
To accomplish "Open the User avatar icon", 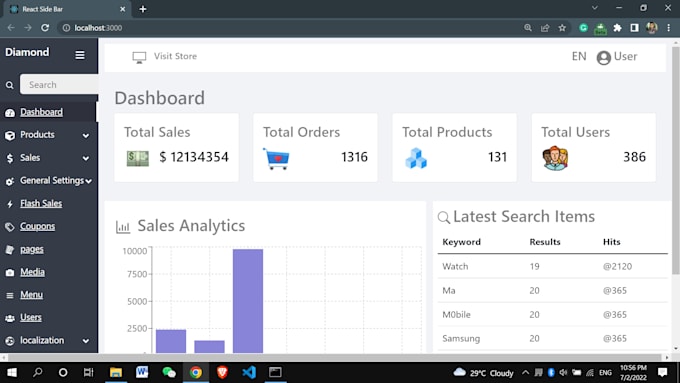I will click(603, 57).
